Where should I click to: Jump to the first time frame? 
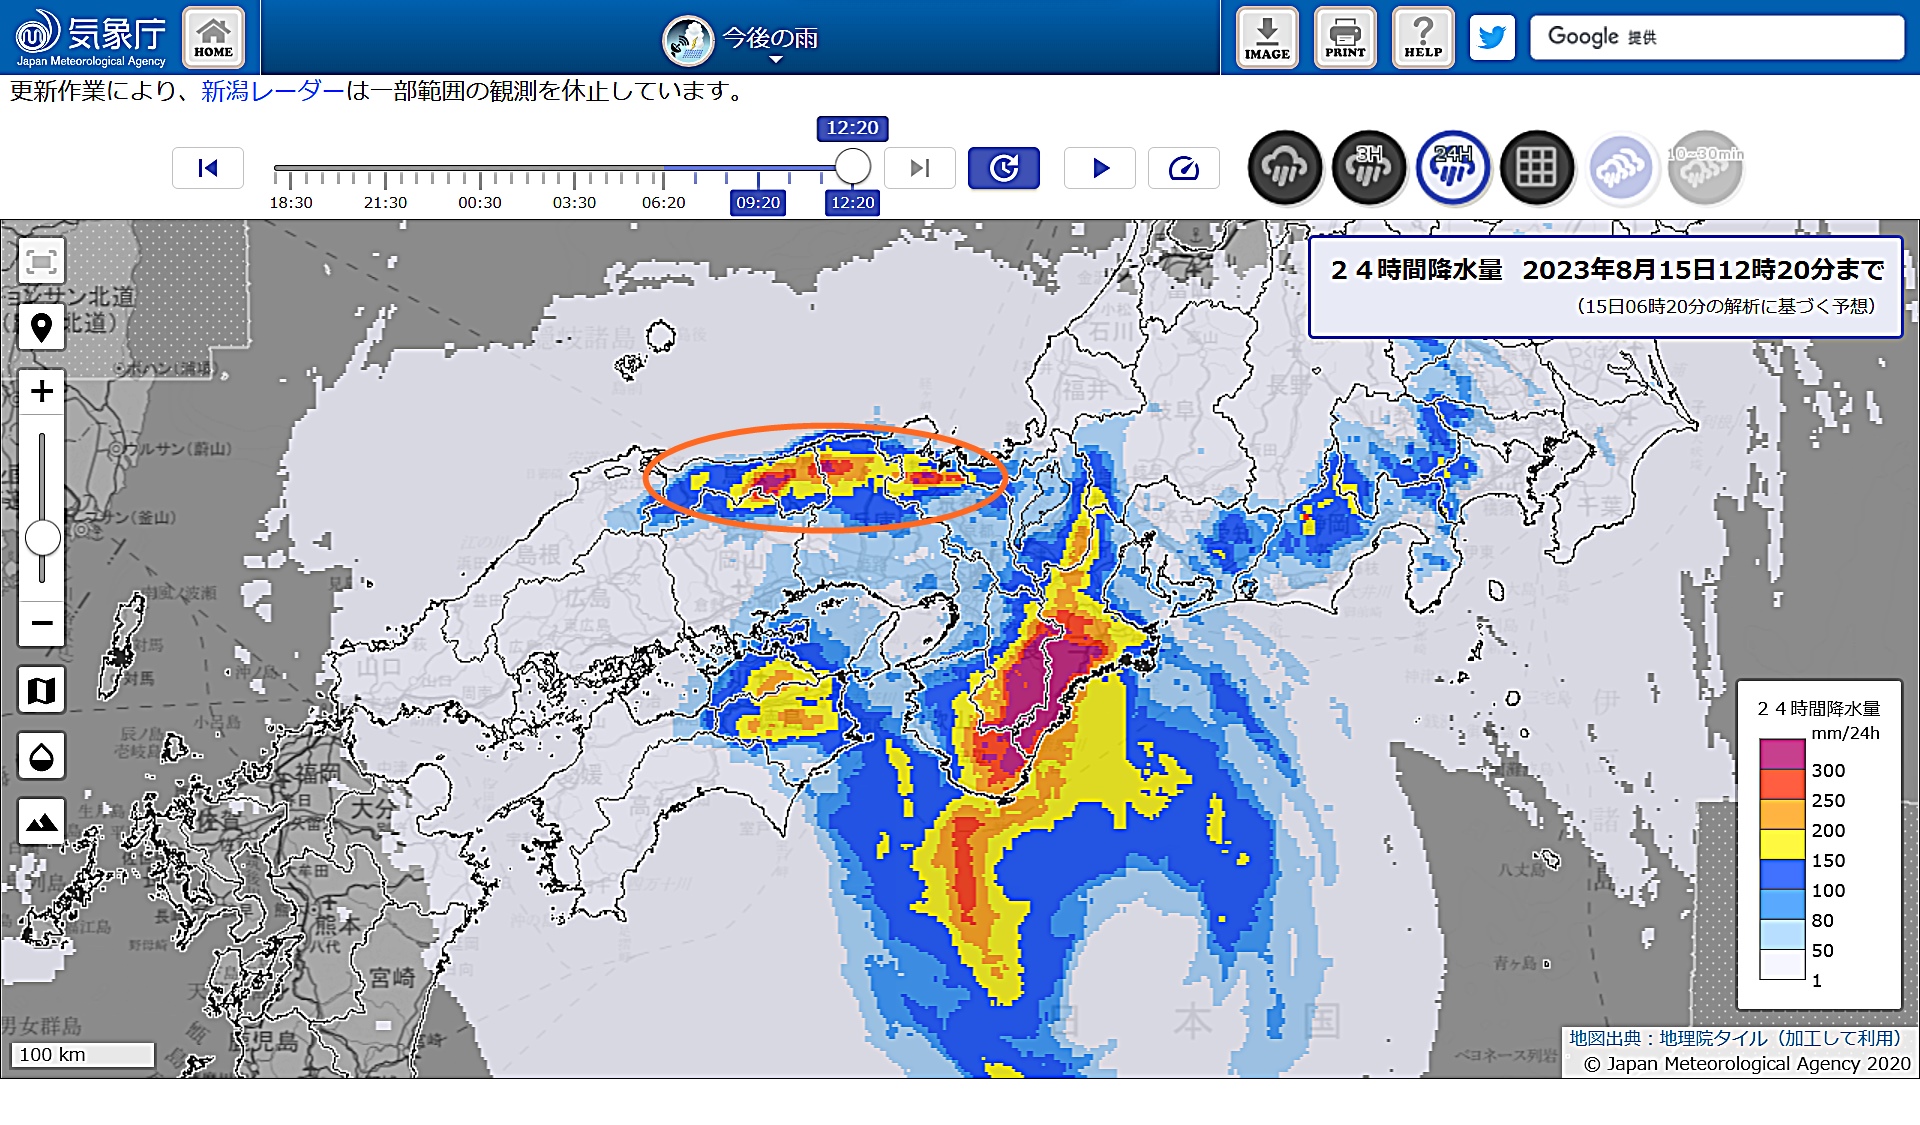[x=208, y=168]
